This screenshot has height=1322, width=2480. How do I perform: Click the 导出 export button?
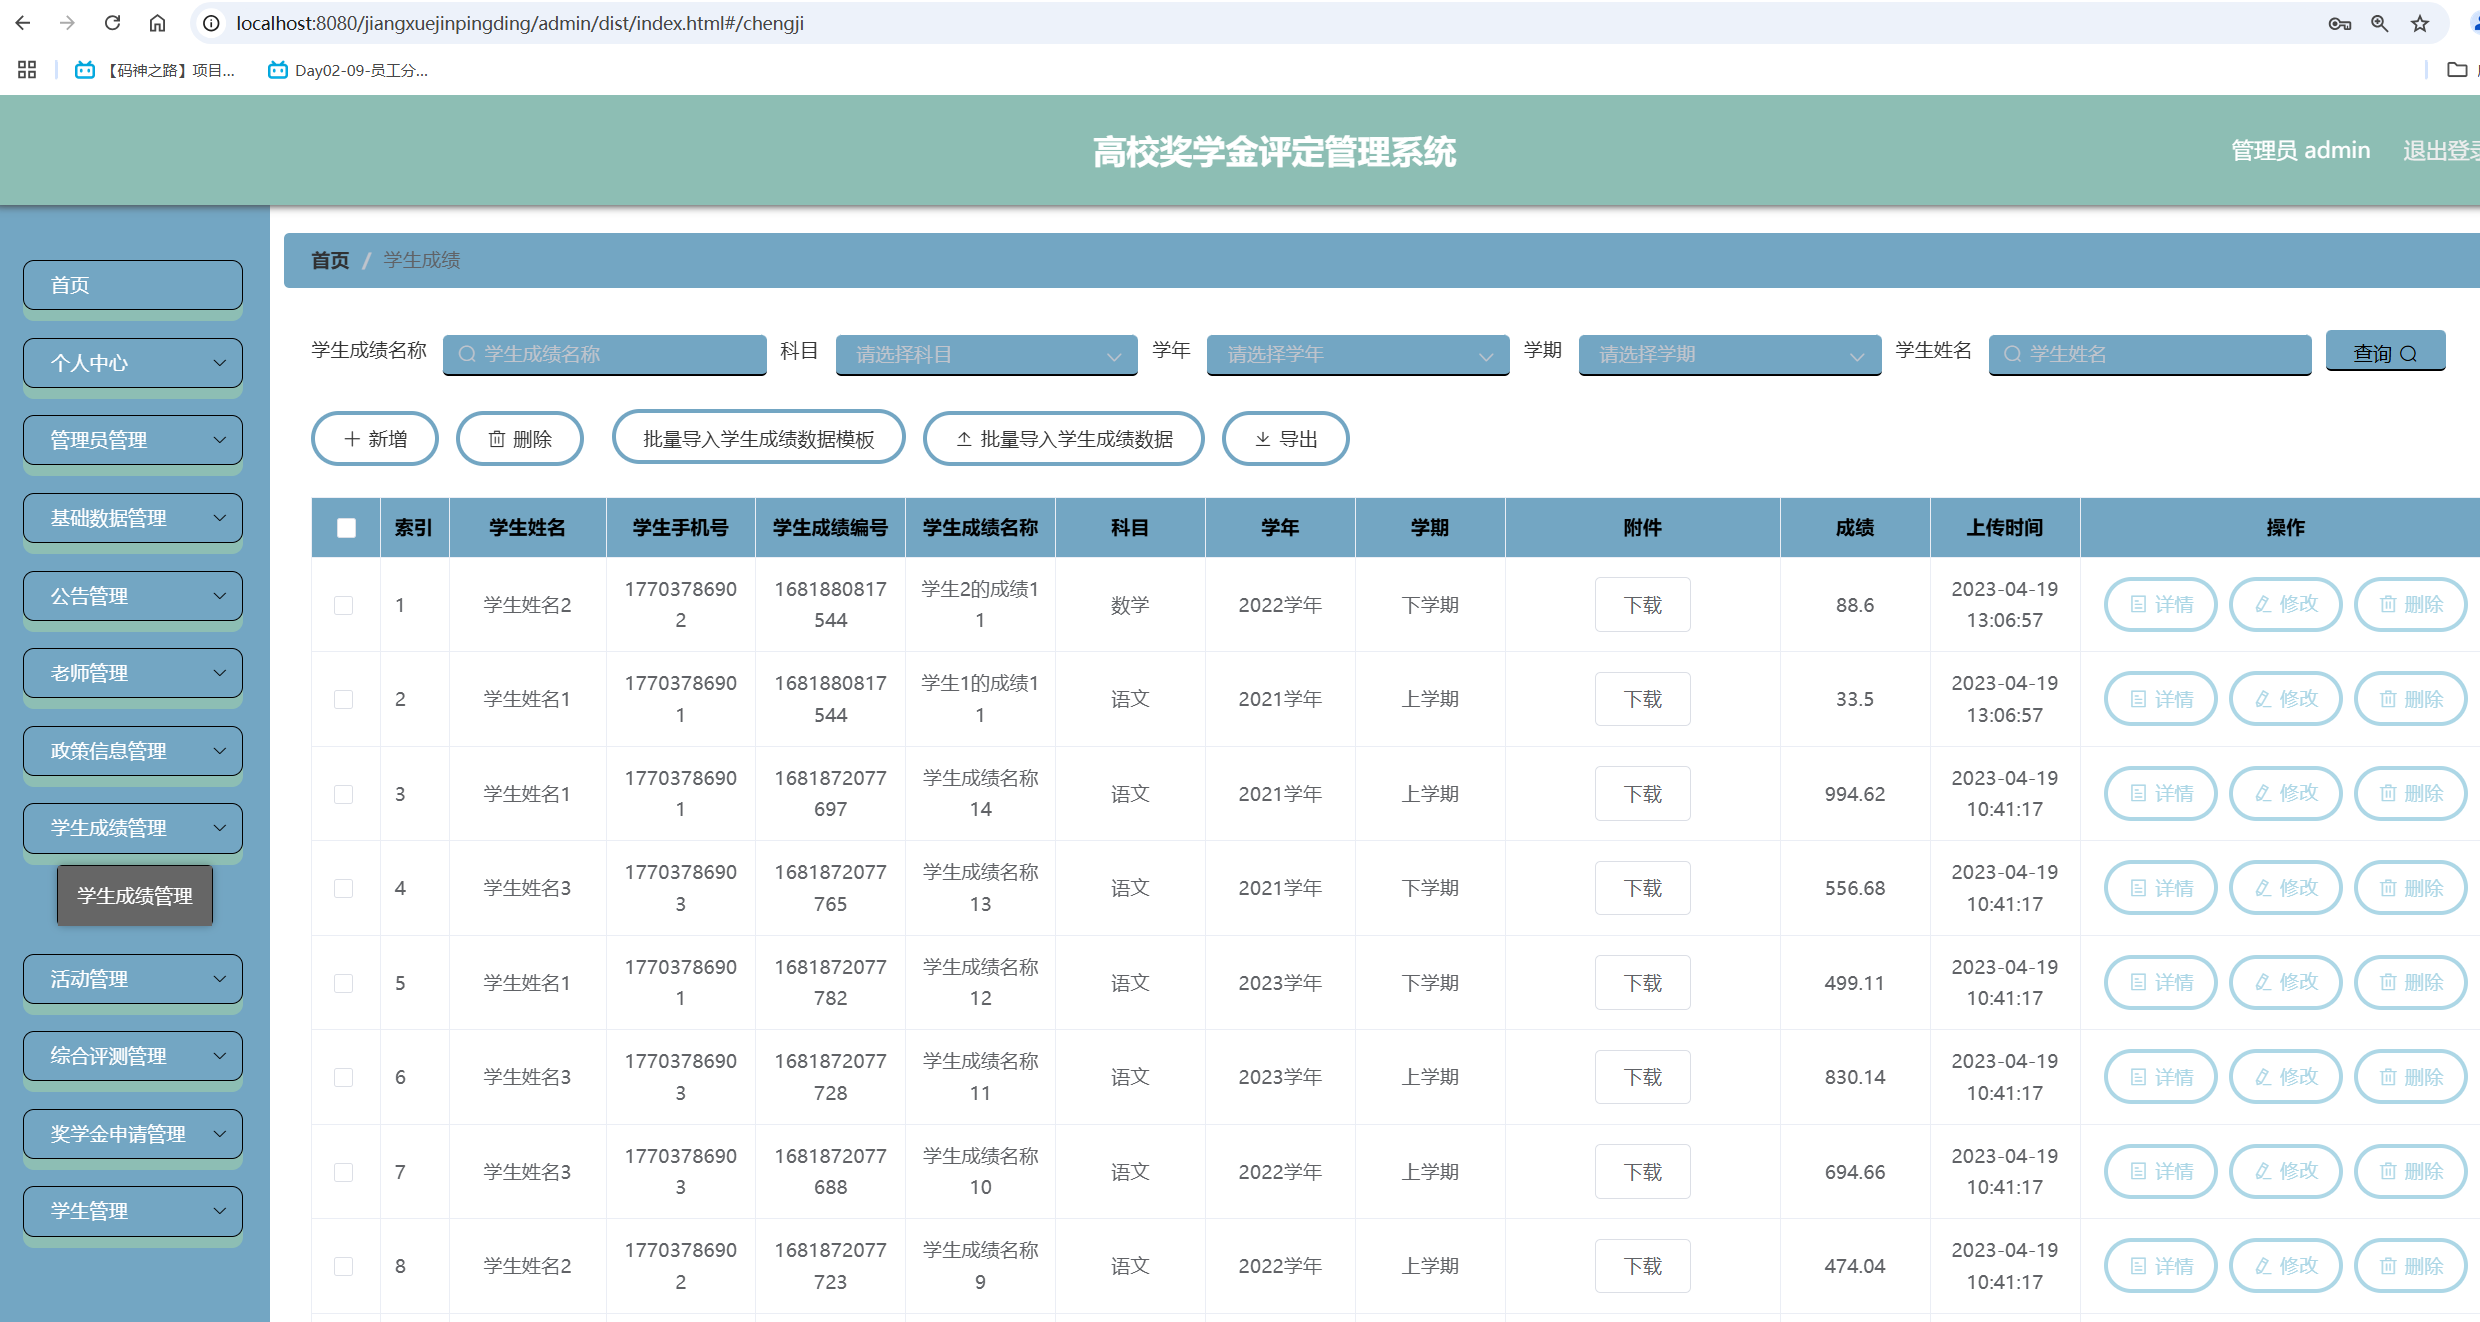click(1286, 439)
